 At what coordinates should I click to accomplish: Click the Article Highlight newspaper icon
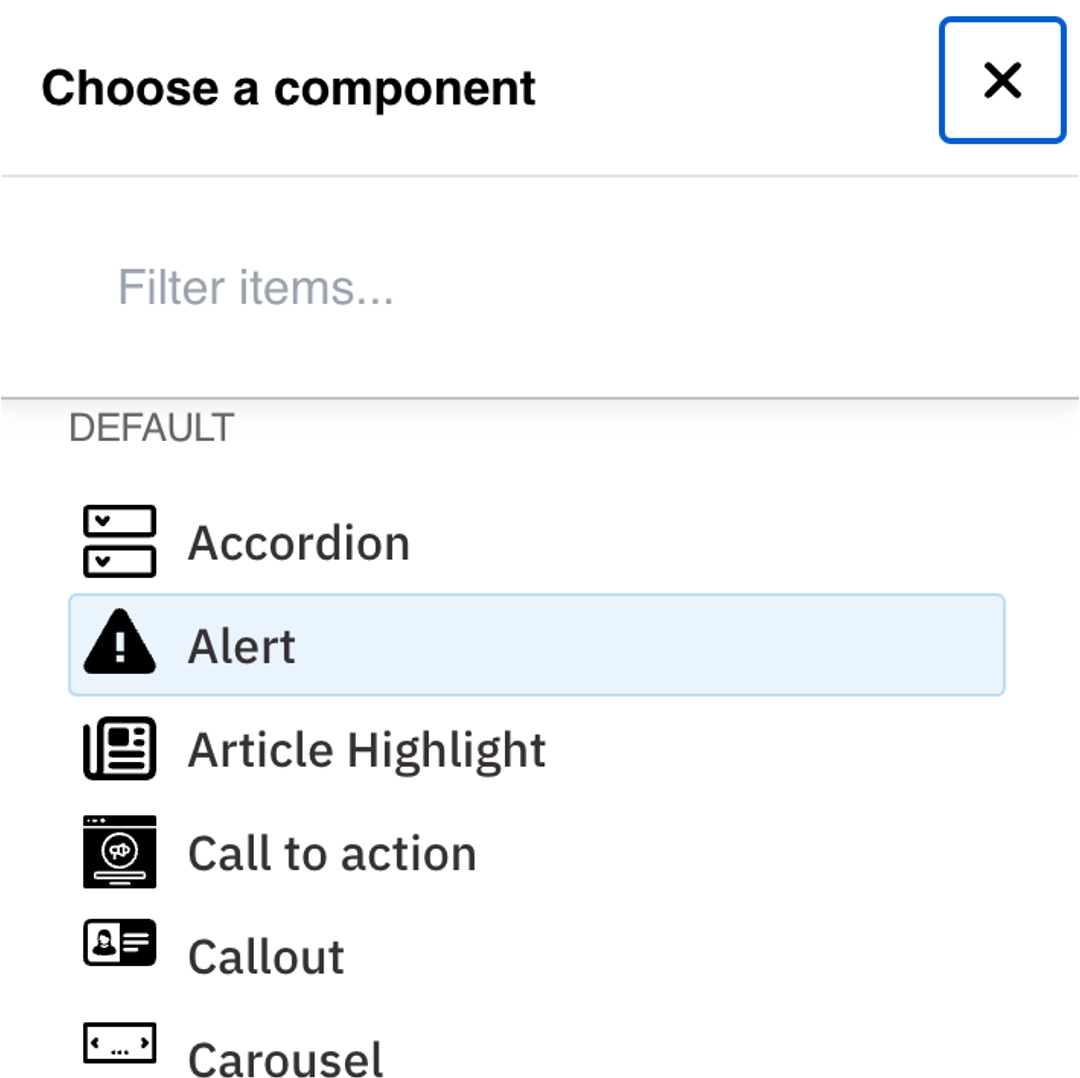pos(119,749)
